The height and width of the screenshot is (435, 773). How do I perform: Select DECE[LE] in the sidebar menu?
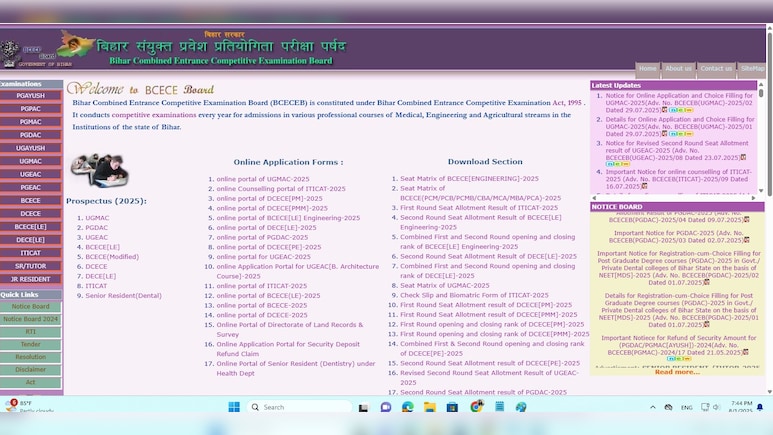[x=31, y=240]
